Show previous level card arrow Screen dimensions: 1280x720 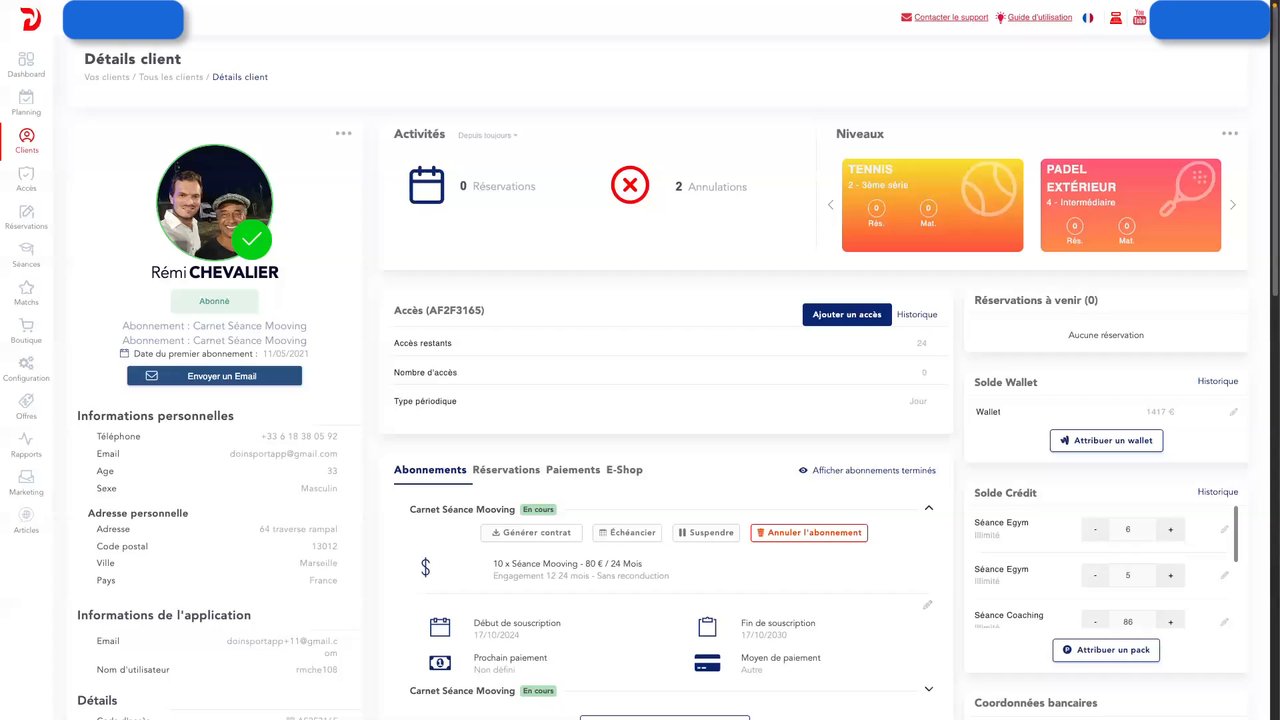click(x=830, y=205)
